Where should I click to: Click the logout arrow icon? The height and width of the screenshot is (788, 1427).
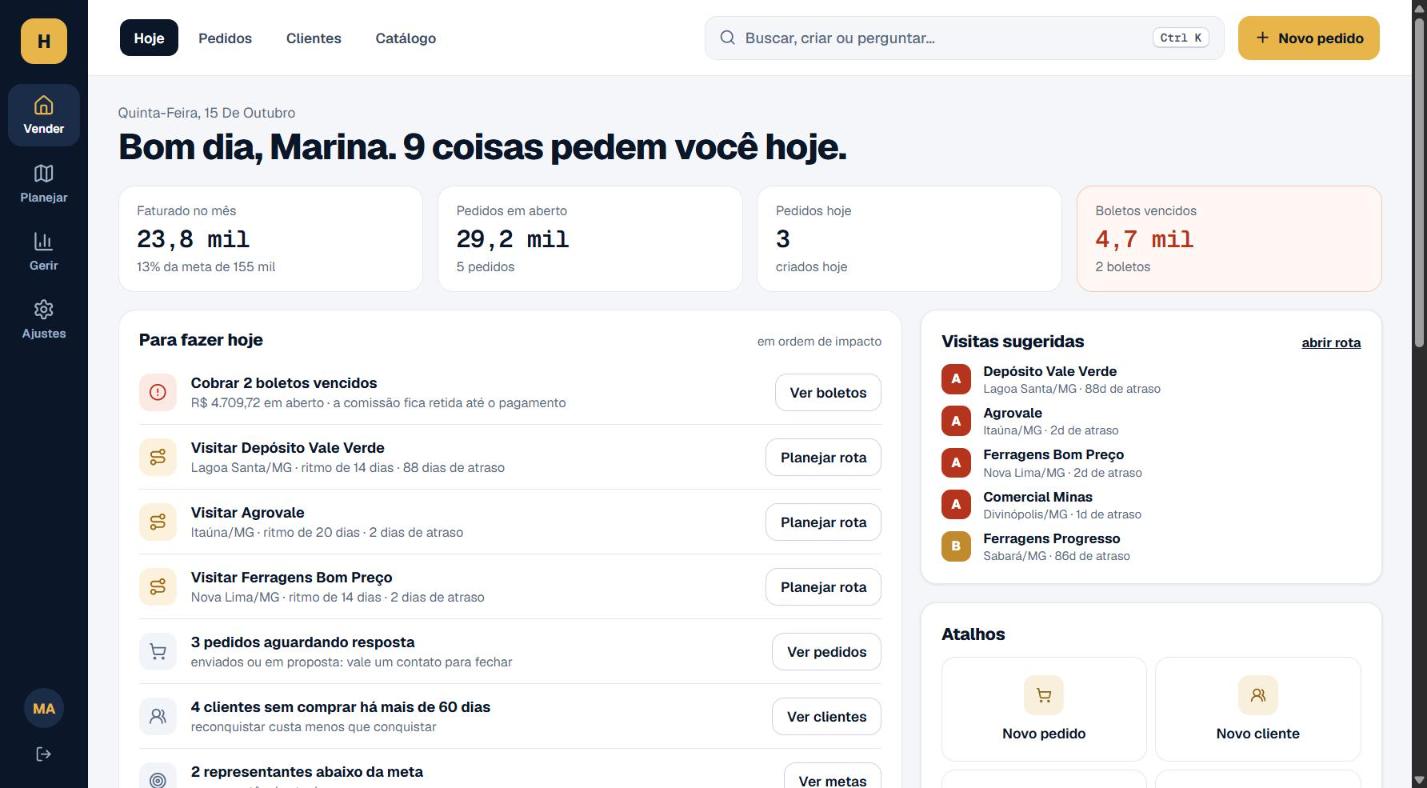[x=44, y=754]
